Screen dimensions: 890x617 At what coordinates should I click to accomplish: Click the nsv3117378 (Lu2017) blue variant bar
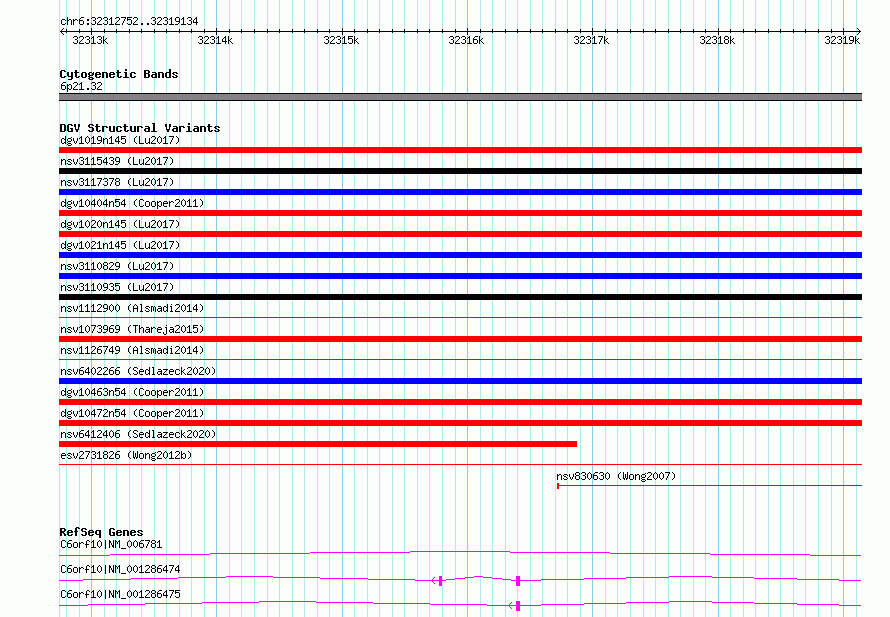[x=460, y=192]
